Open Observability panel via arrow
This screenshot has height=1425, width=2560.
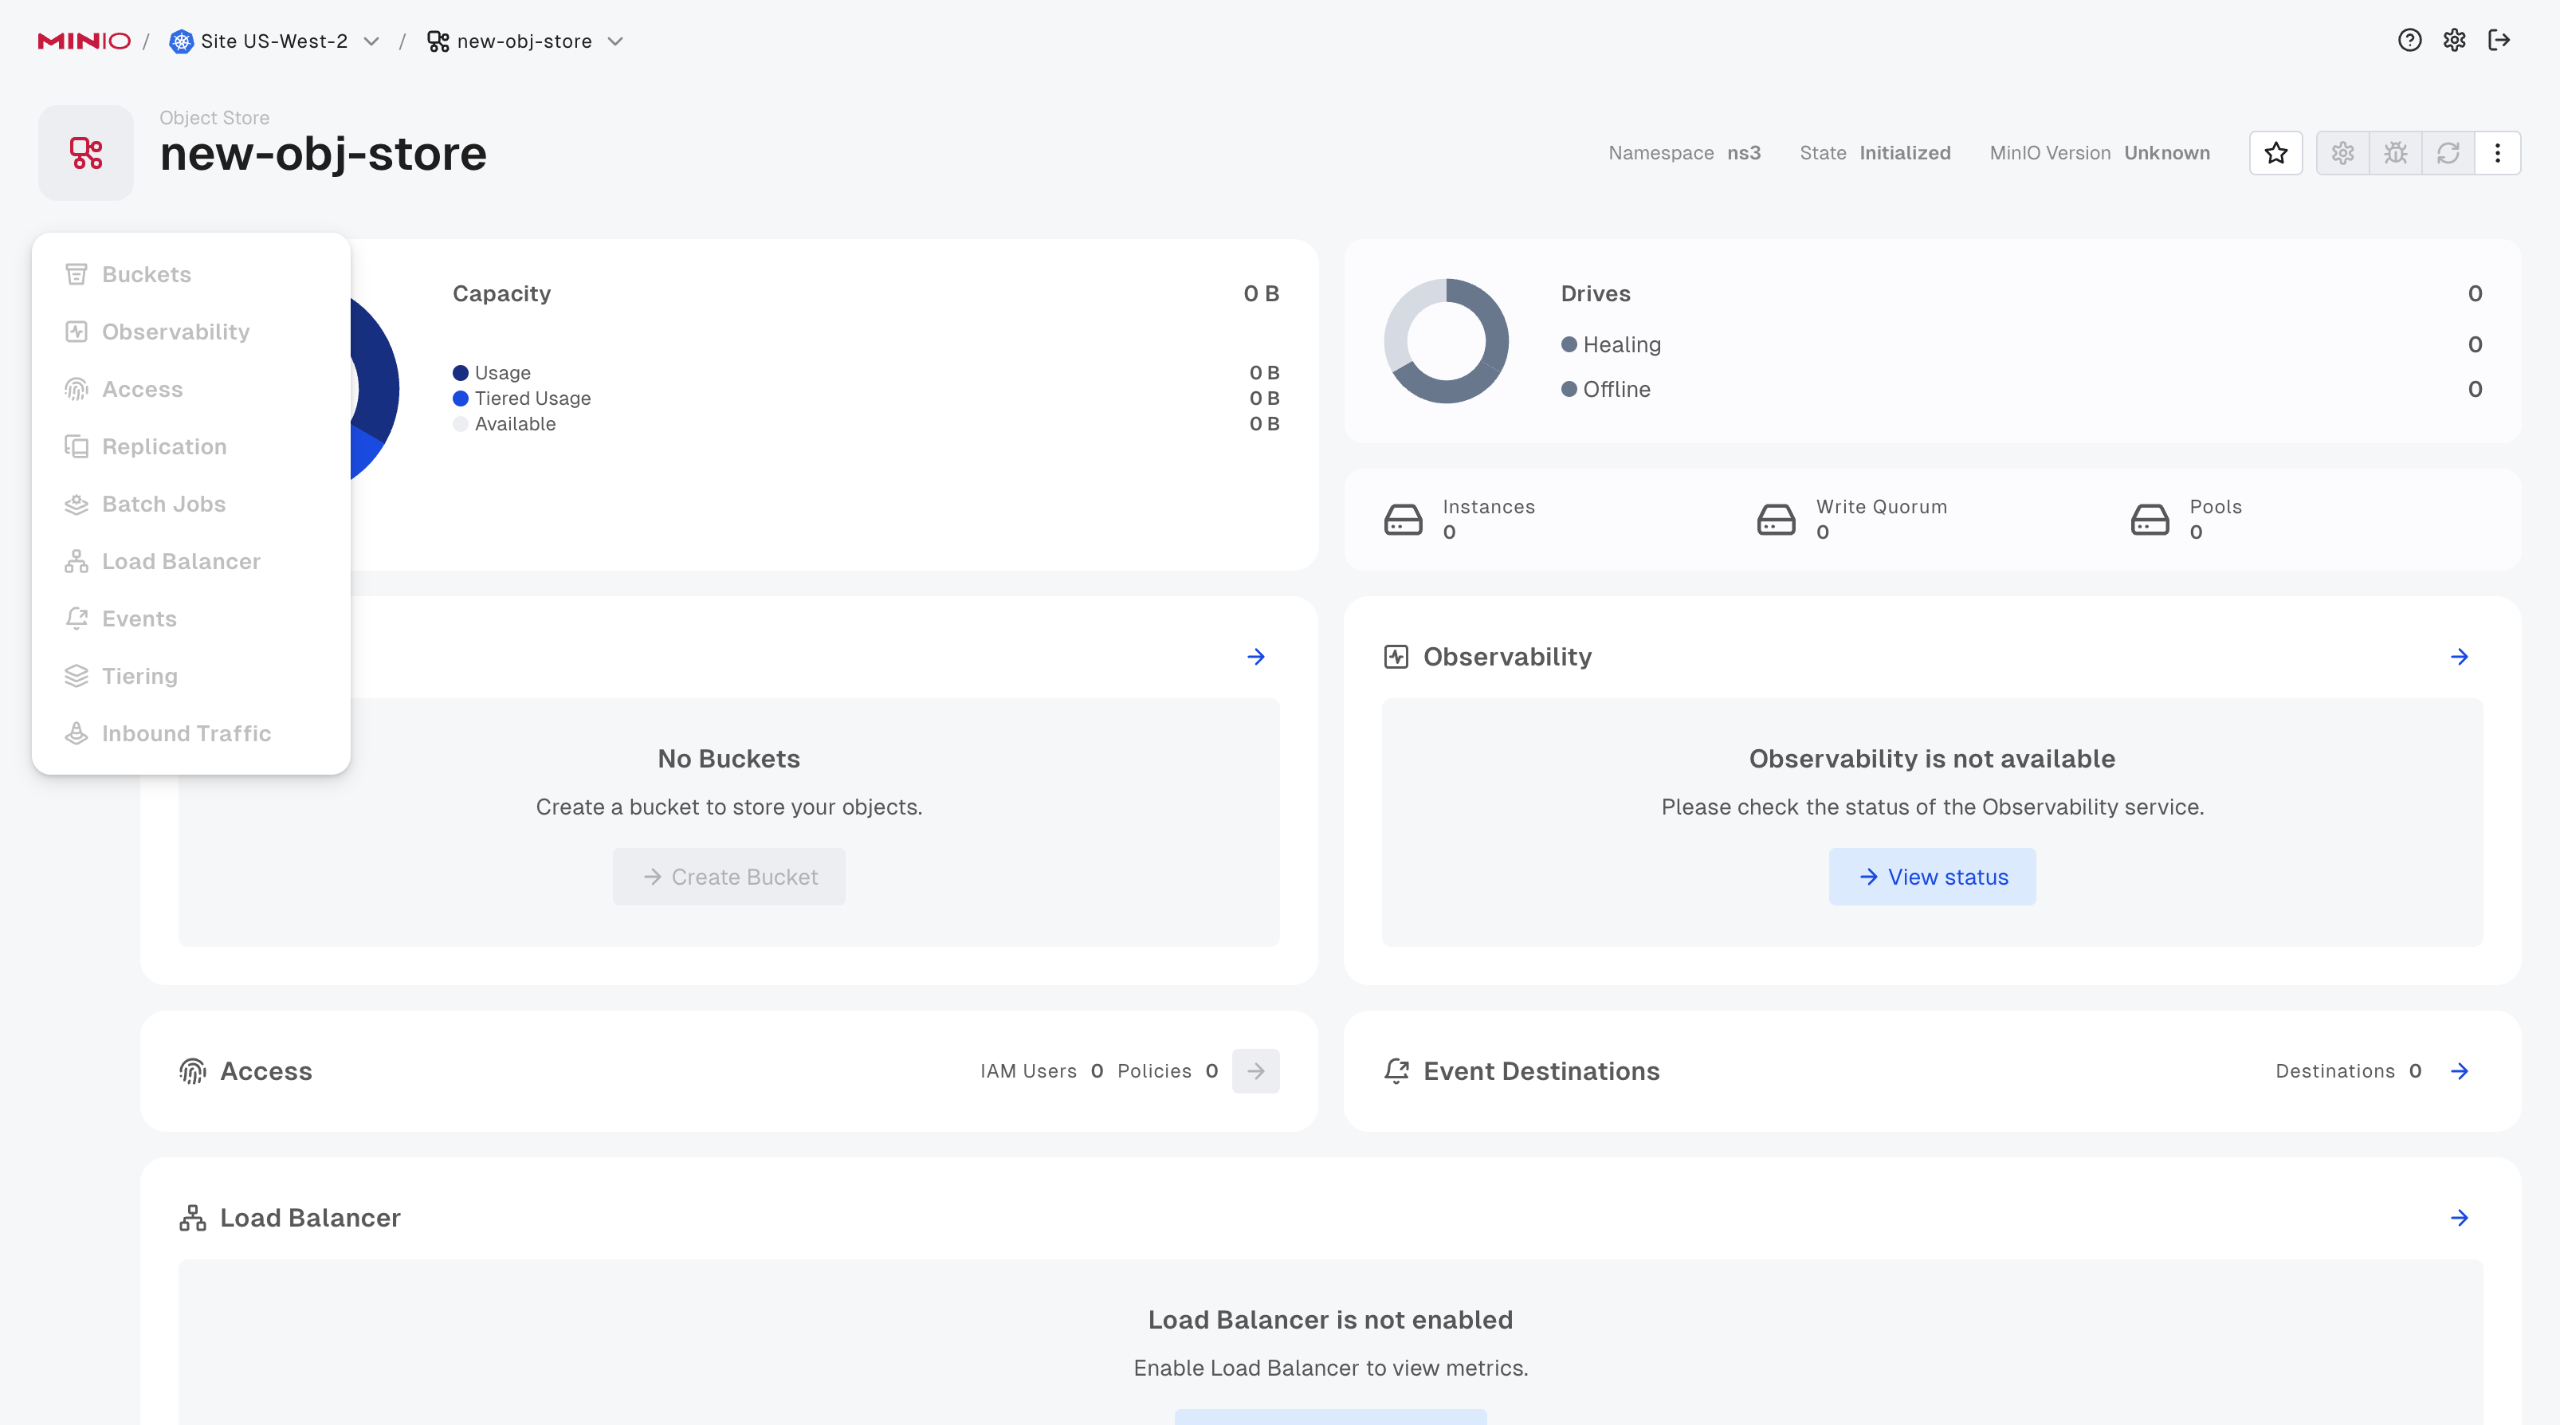point(2459,657)
